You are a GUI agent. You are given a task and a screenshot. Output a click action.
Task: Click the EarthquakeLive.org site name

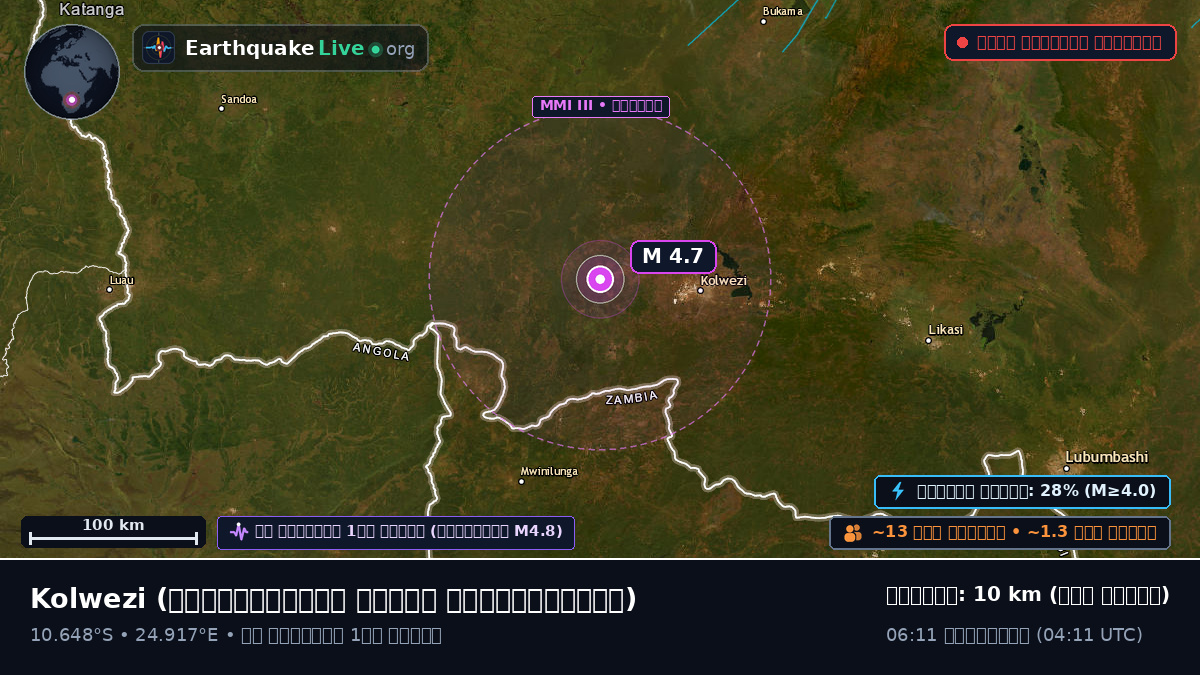pyautogui.click(x=300, y=48)
